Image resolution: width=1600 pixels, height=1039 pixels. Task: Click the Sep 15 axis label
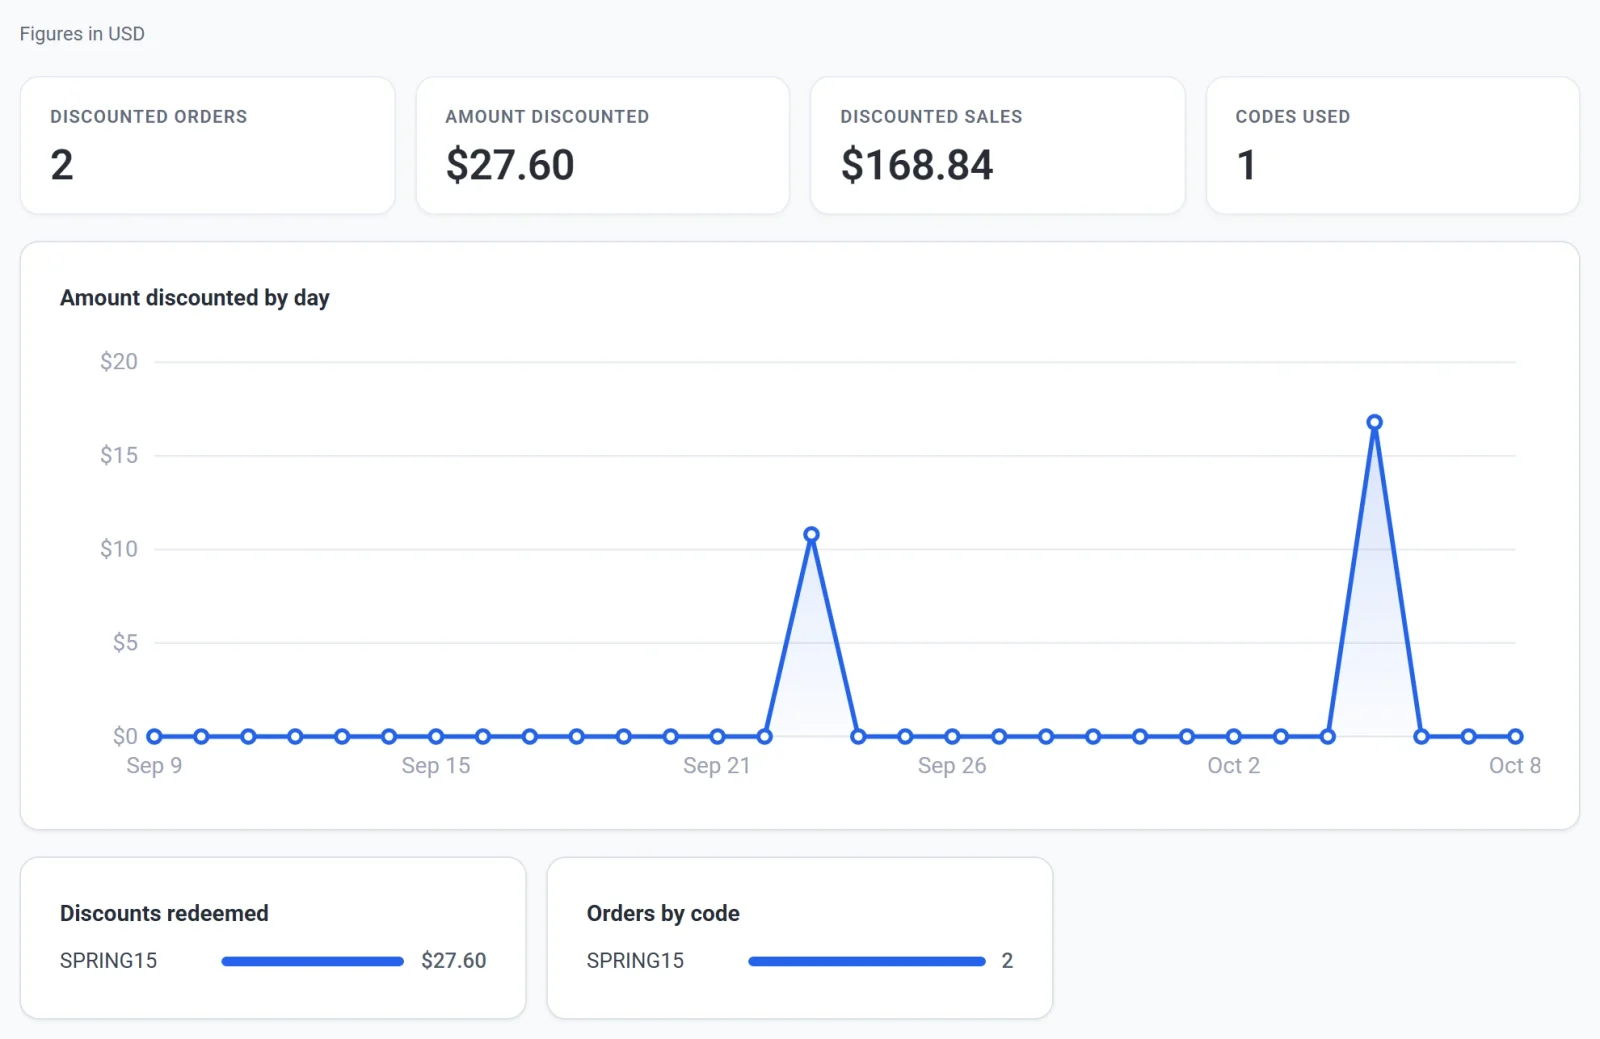click(x=436, y=766)
